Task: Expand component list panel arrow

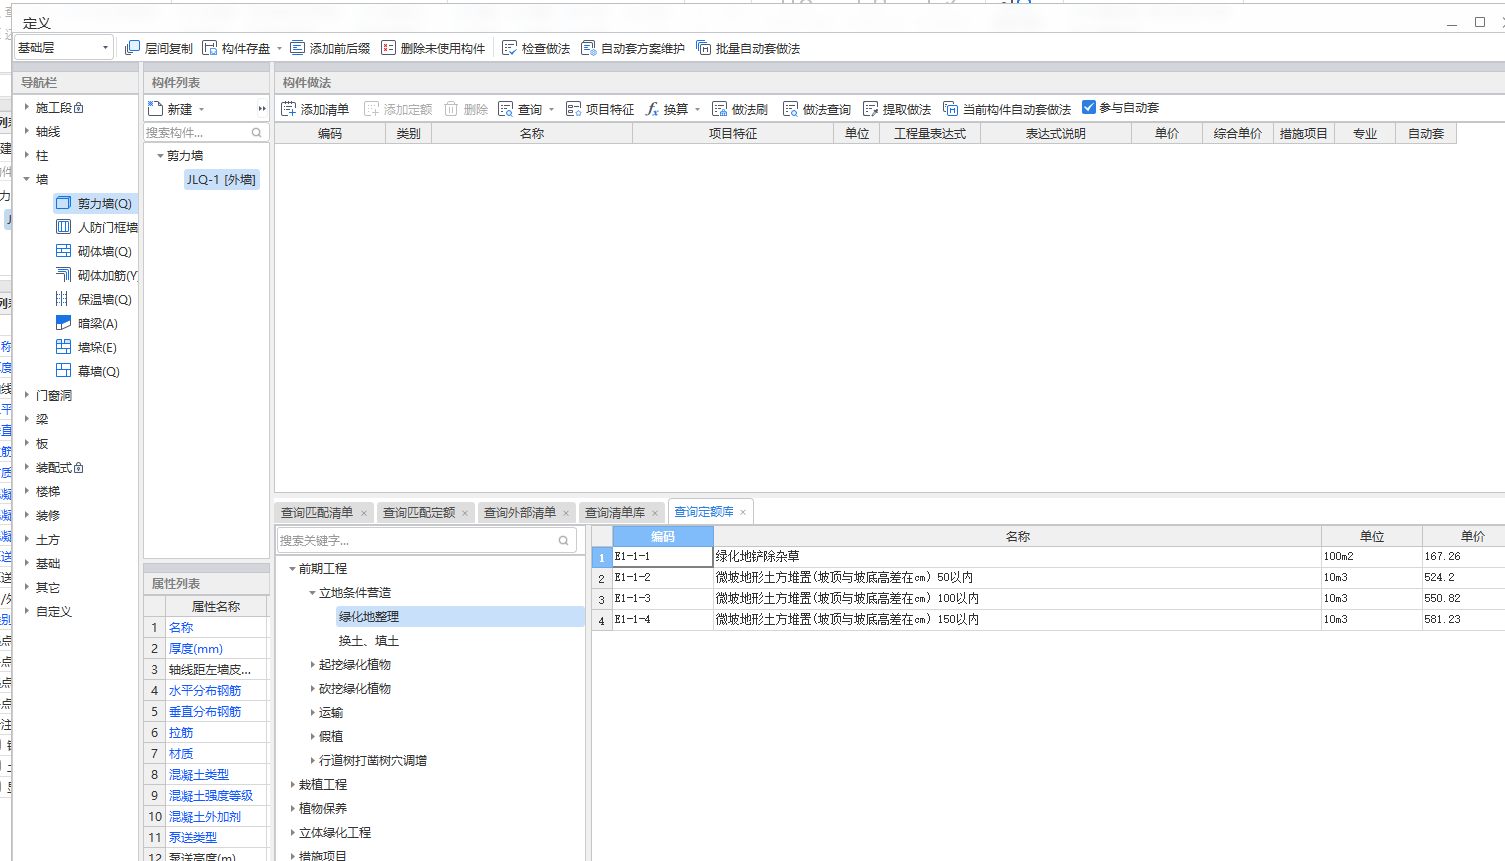Action: [x=262, y=108]
